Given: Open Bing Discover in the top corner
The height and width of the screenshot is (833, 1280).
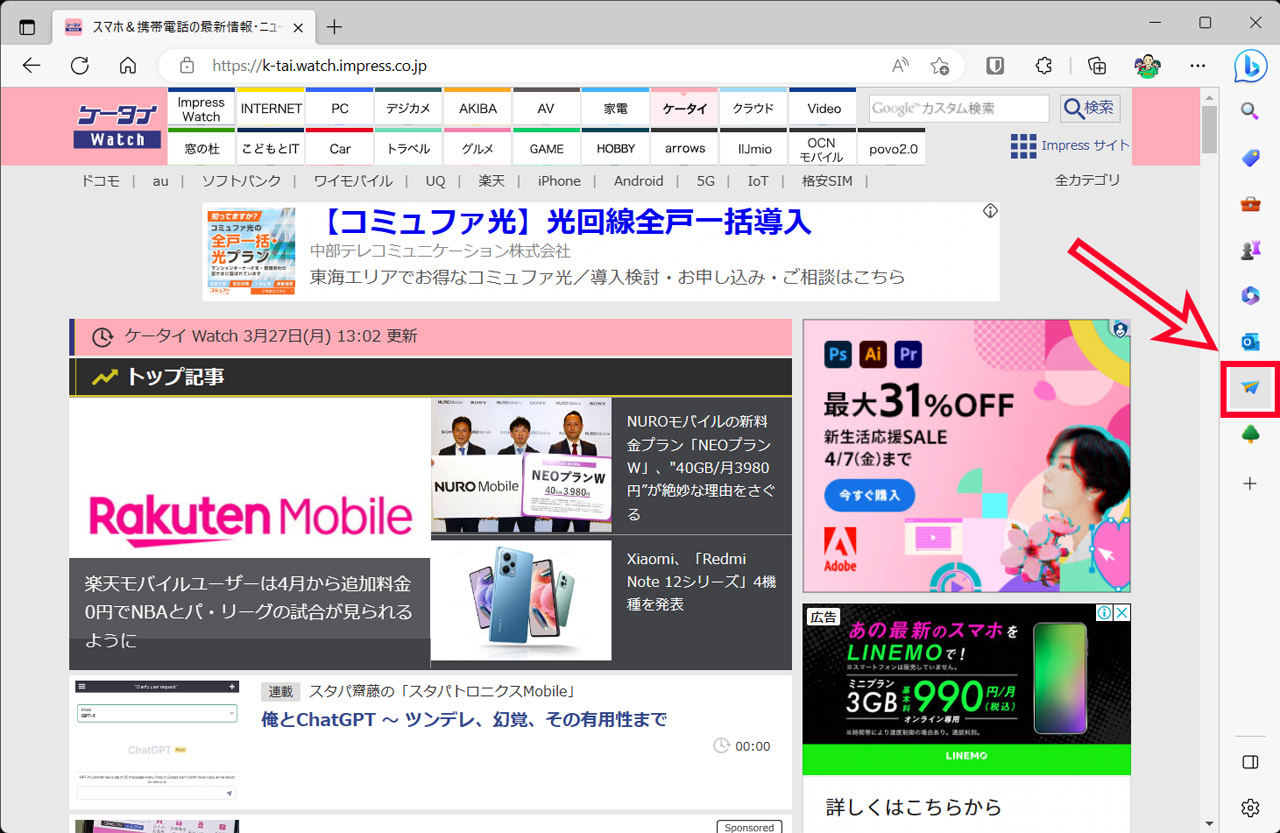Looking at the screenshot, I should pyautogui.click(x=1252, y=65).
